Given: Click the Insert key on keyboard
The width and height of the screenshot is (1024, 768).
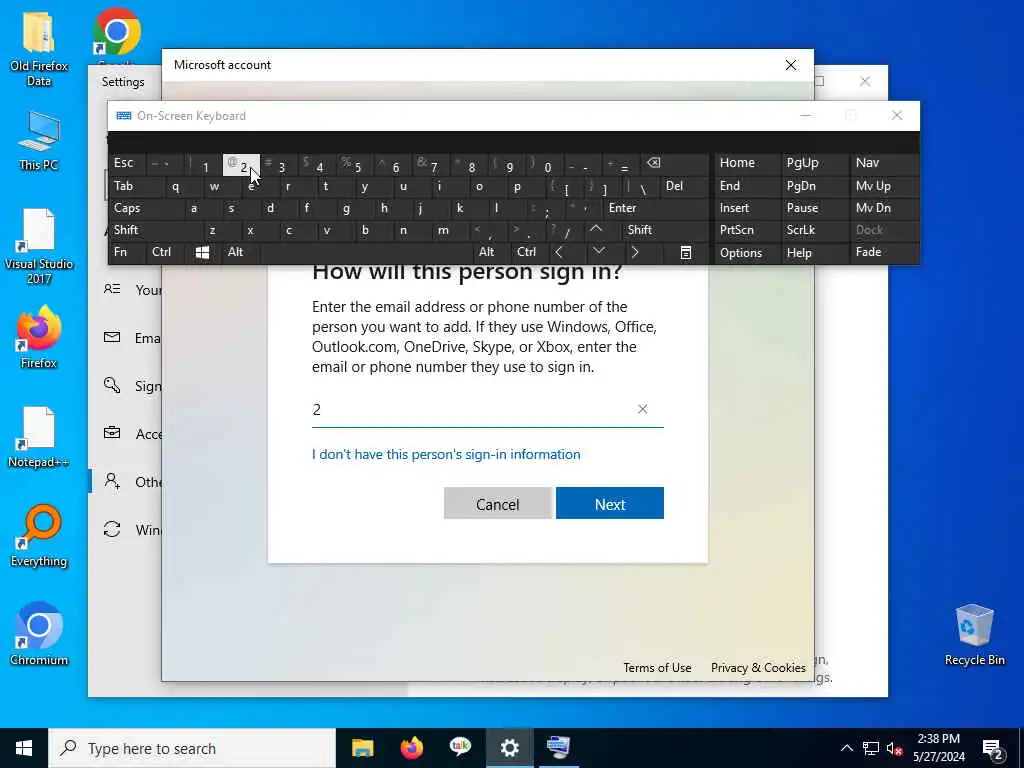Looking at the screenshot, I should (x=747, y=208).
